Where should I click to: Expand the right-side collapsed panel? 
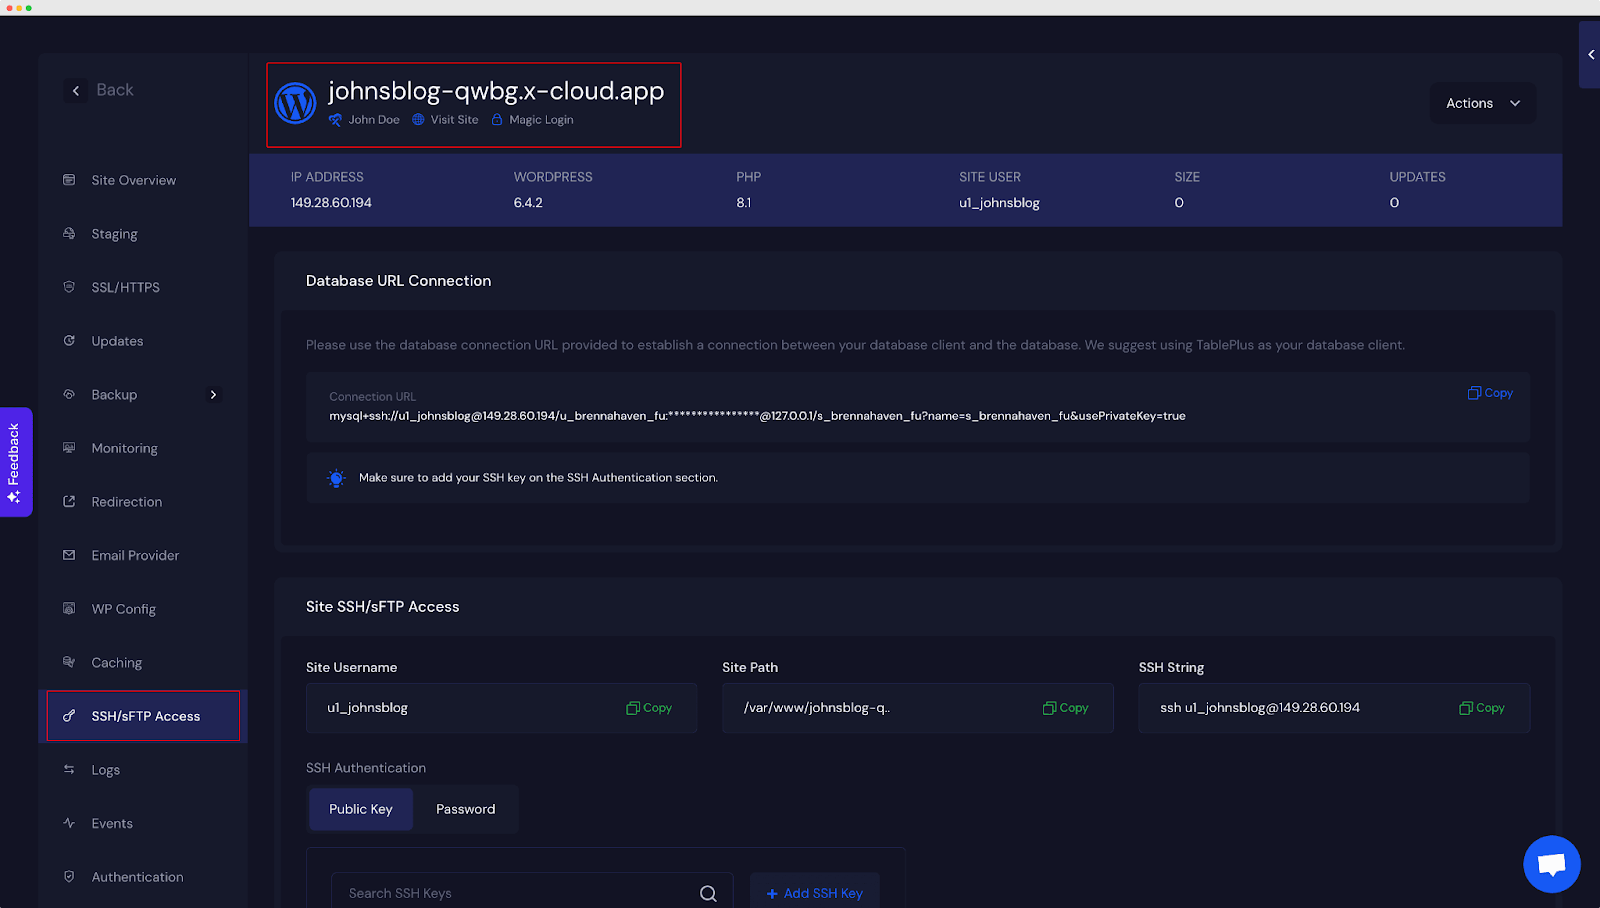pos(1590,55)
